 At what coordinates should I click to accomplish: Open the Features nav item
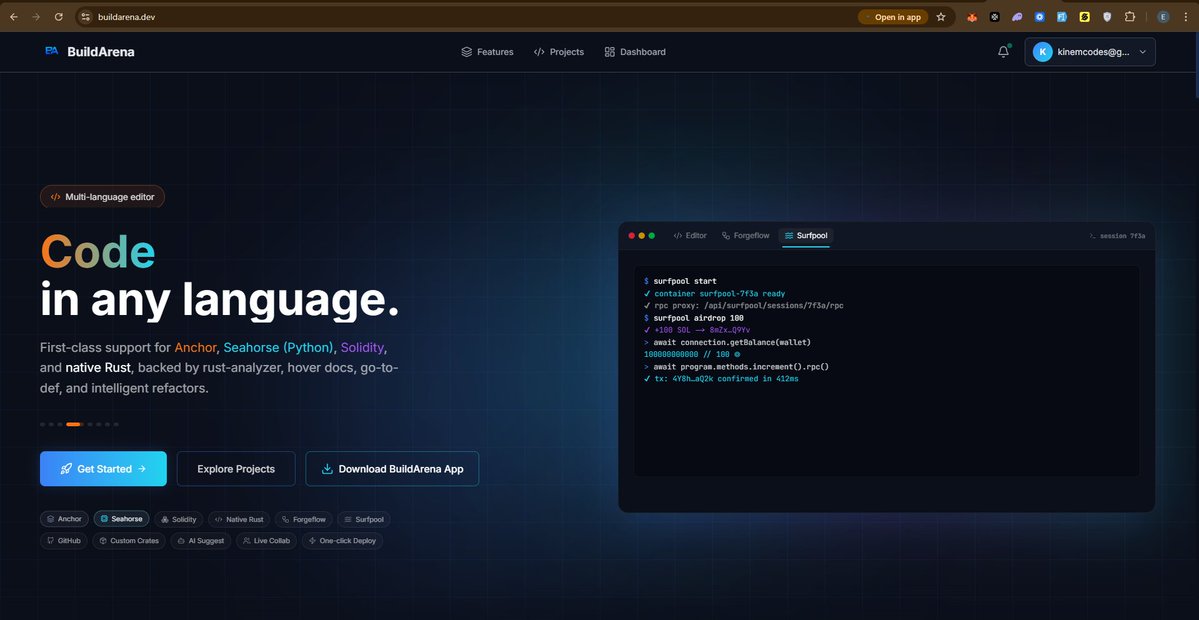coord(487,52)
